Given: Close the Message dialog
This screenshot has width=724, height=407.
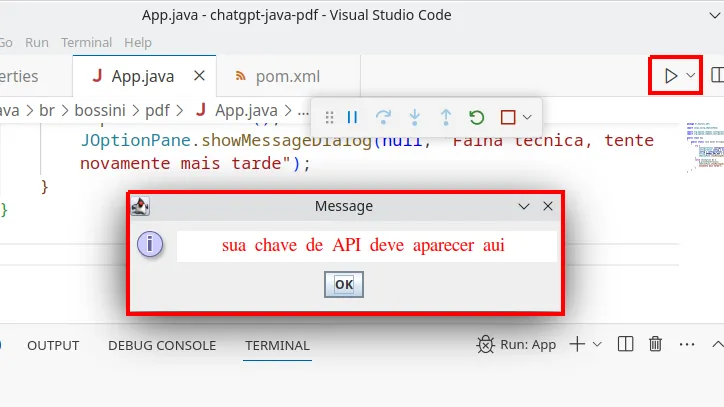Looking at the screenshot, I should tap(548, 206).
